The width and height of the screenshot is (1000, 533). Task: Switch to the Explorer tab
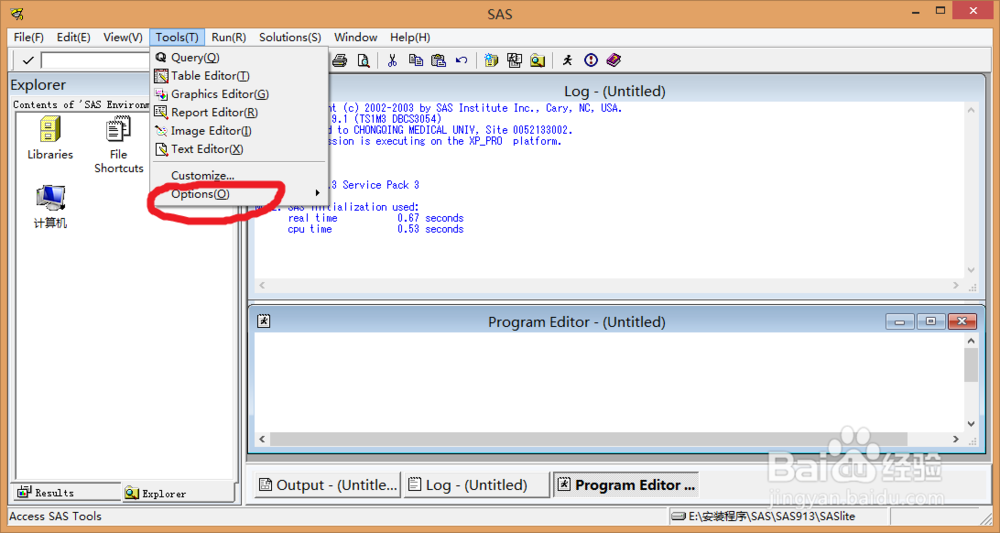click(179, 493)
